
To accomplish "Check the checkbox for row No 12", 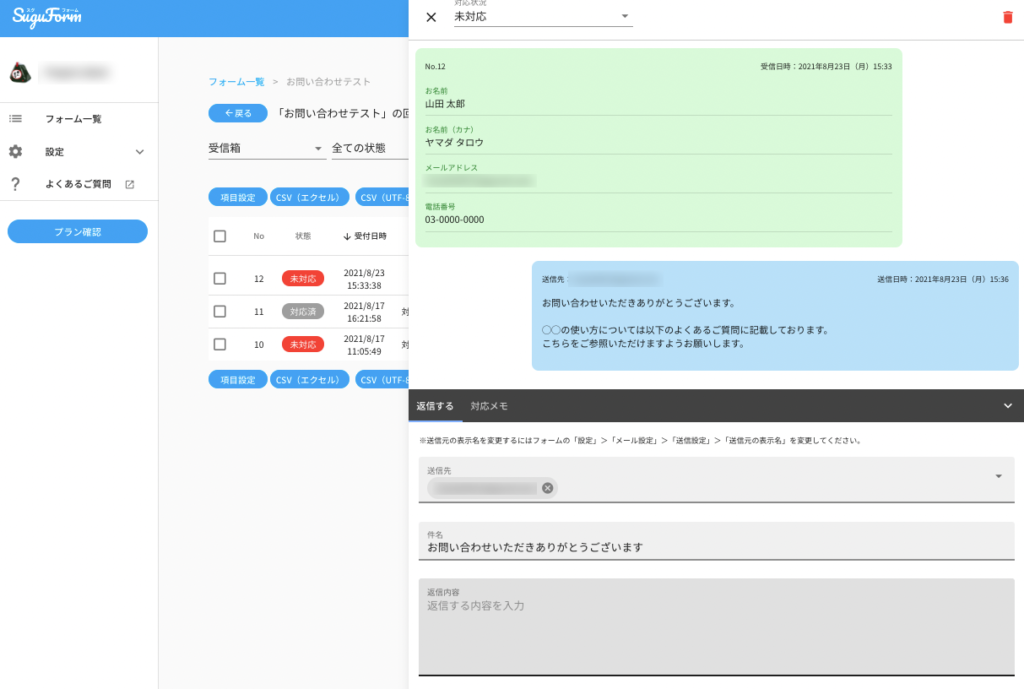I will coord(220,278).
